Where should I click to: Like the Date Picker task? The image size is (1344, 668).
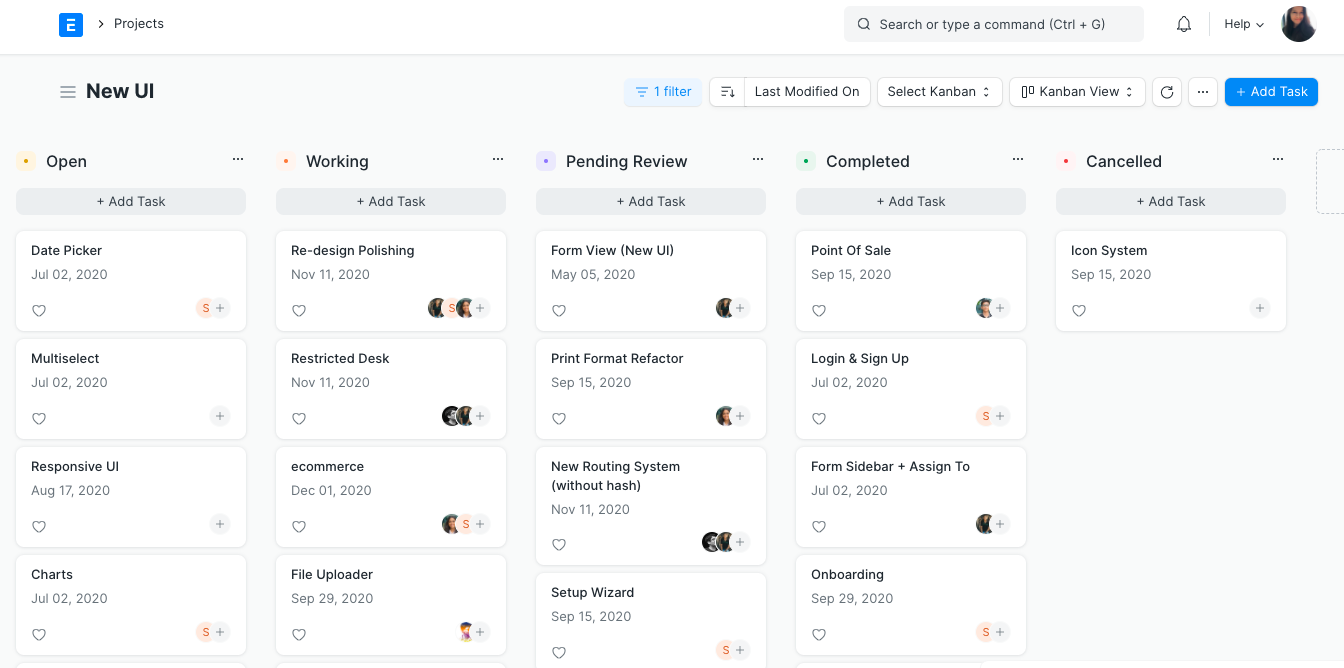click(39, 311)
